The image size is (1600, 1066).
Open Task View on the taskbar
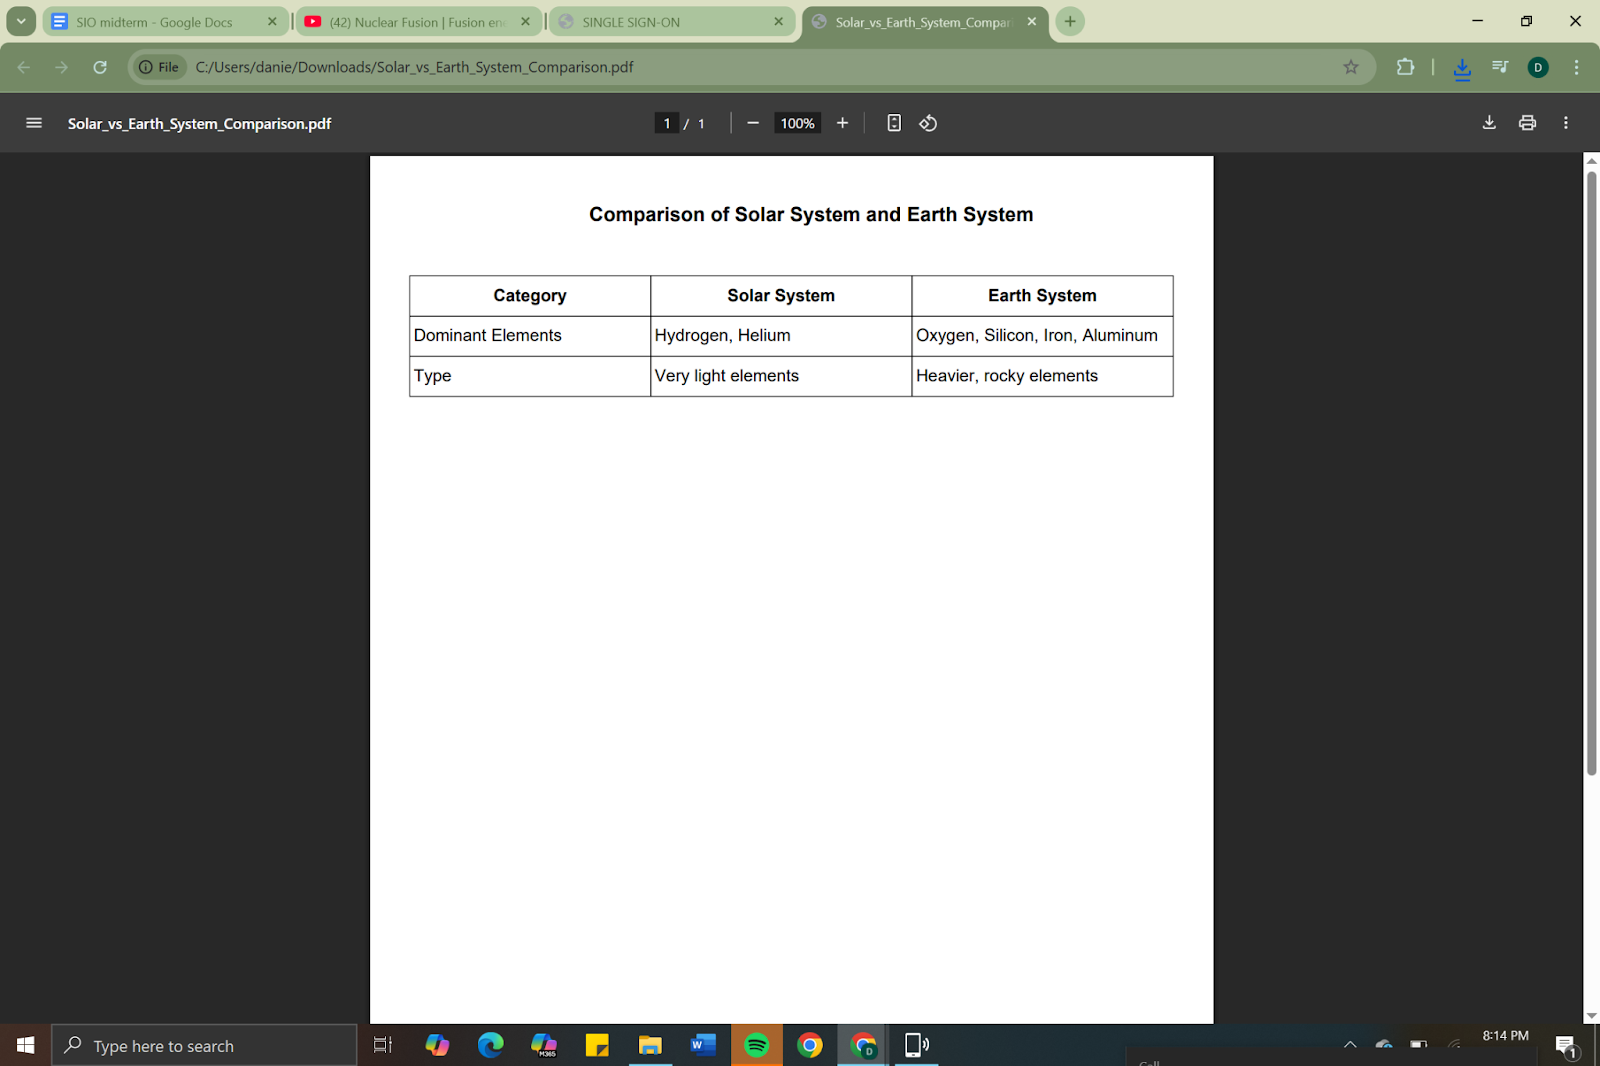coord(383,1045)
